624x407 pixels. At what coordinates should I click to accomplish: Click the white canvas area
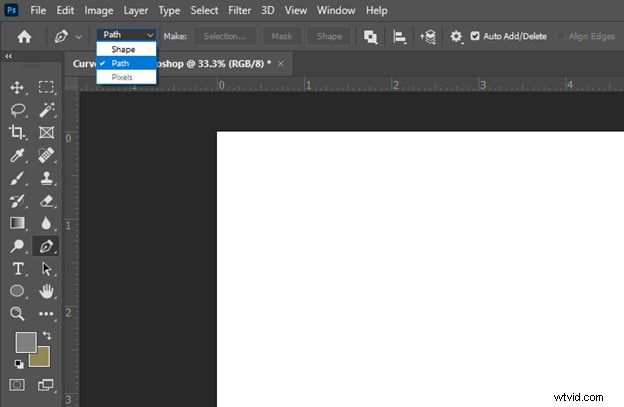tap(420, 269)
